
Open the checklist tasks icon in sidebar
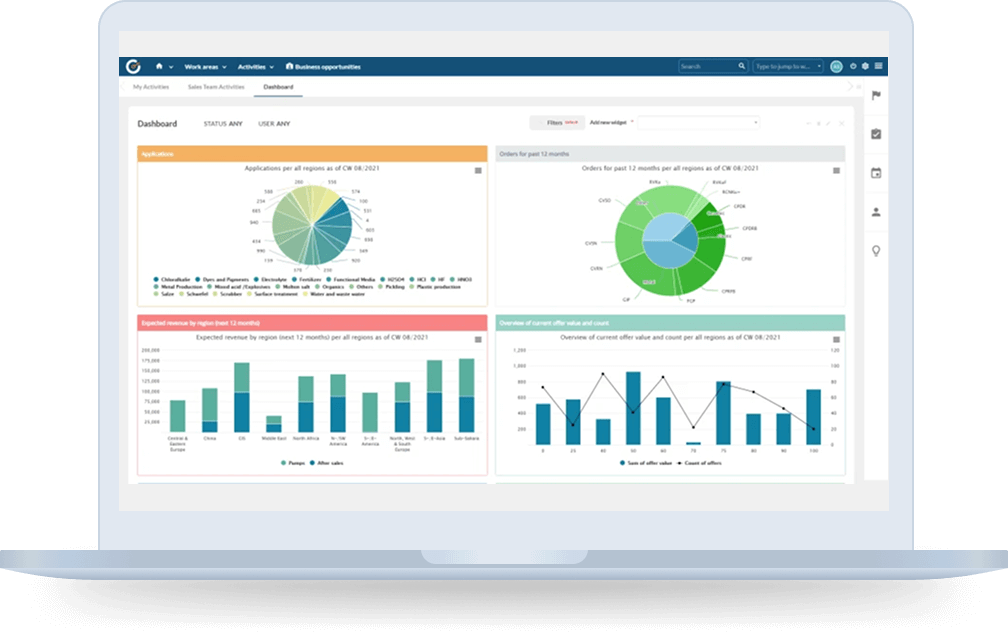876,134
